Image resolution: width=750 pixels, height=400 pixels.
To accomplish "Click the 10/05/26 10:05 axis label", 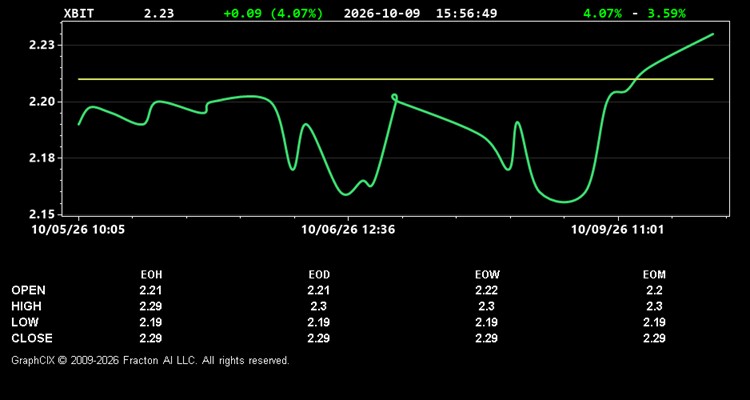I will 78,230.
